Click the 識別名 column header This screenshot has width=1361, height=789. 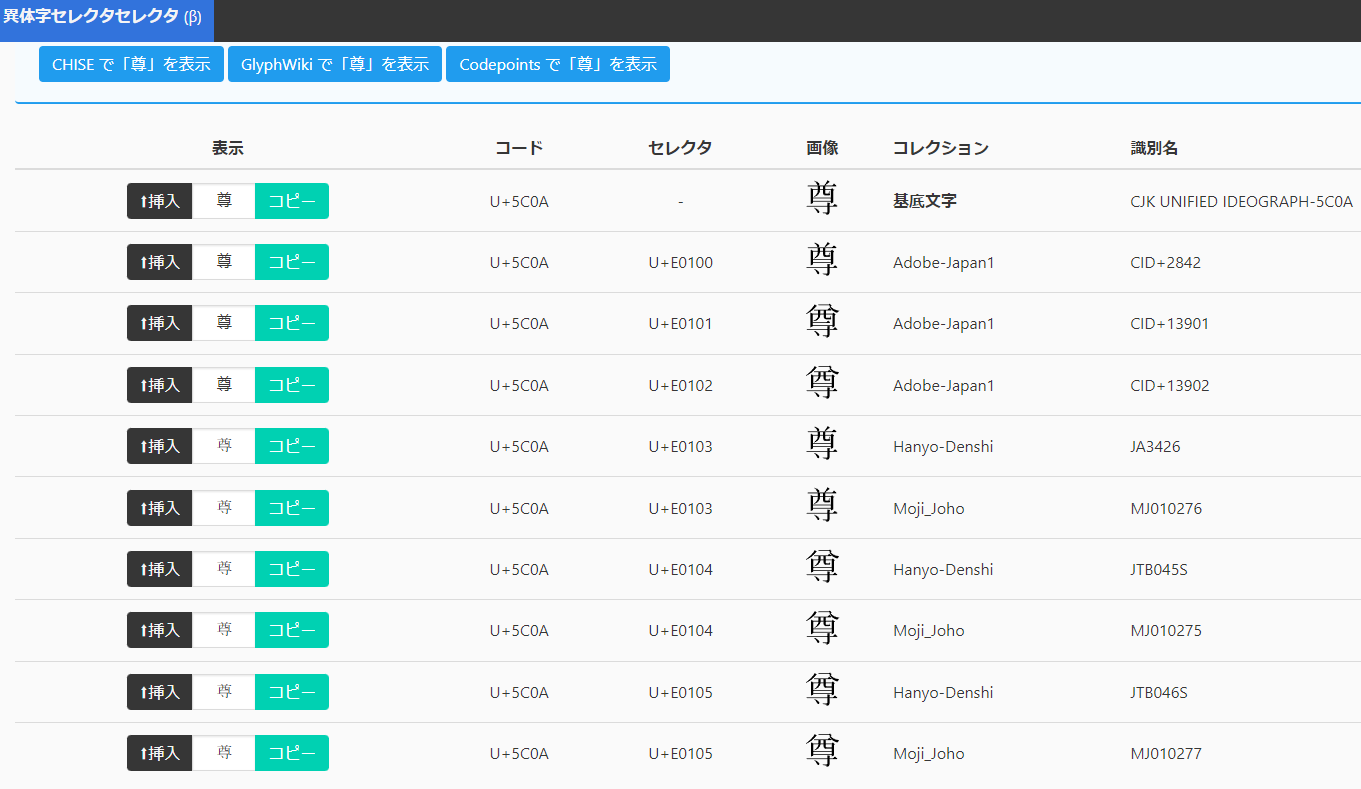click(1154, 148)
